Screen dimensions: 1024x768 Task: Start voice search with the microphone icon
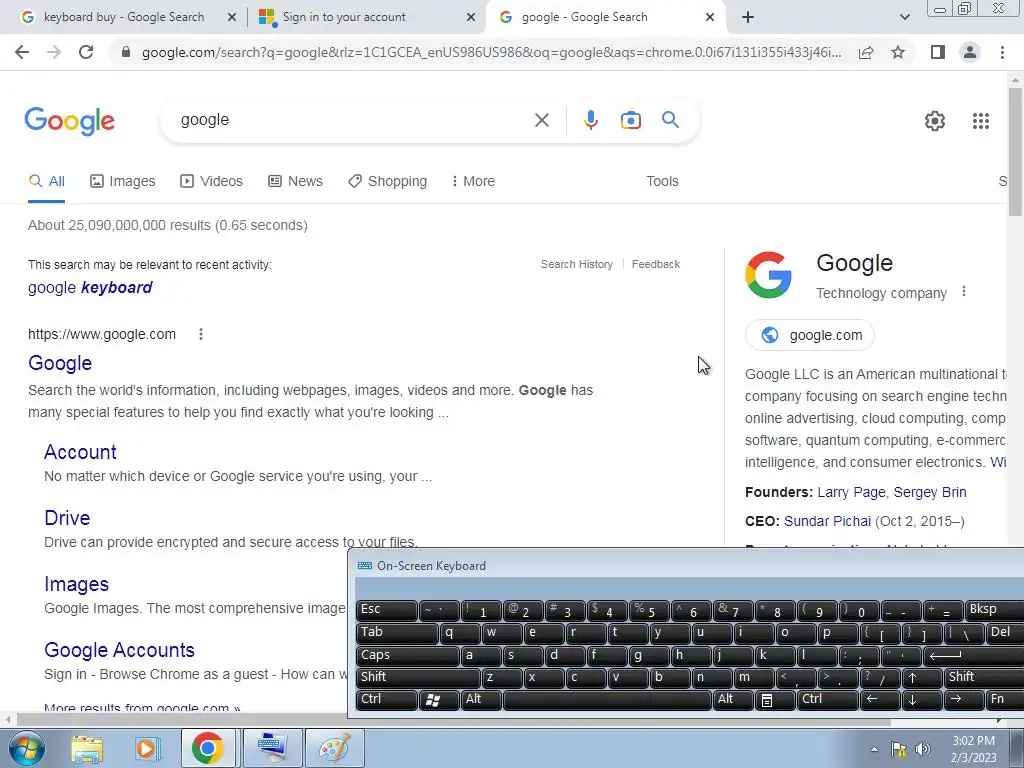point(590,120)
